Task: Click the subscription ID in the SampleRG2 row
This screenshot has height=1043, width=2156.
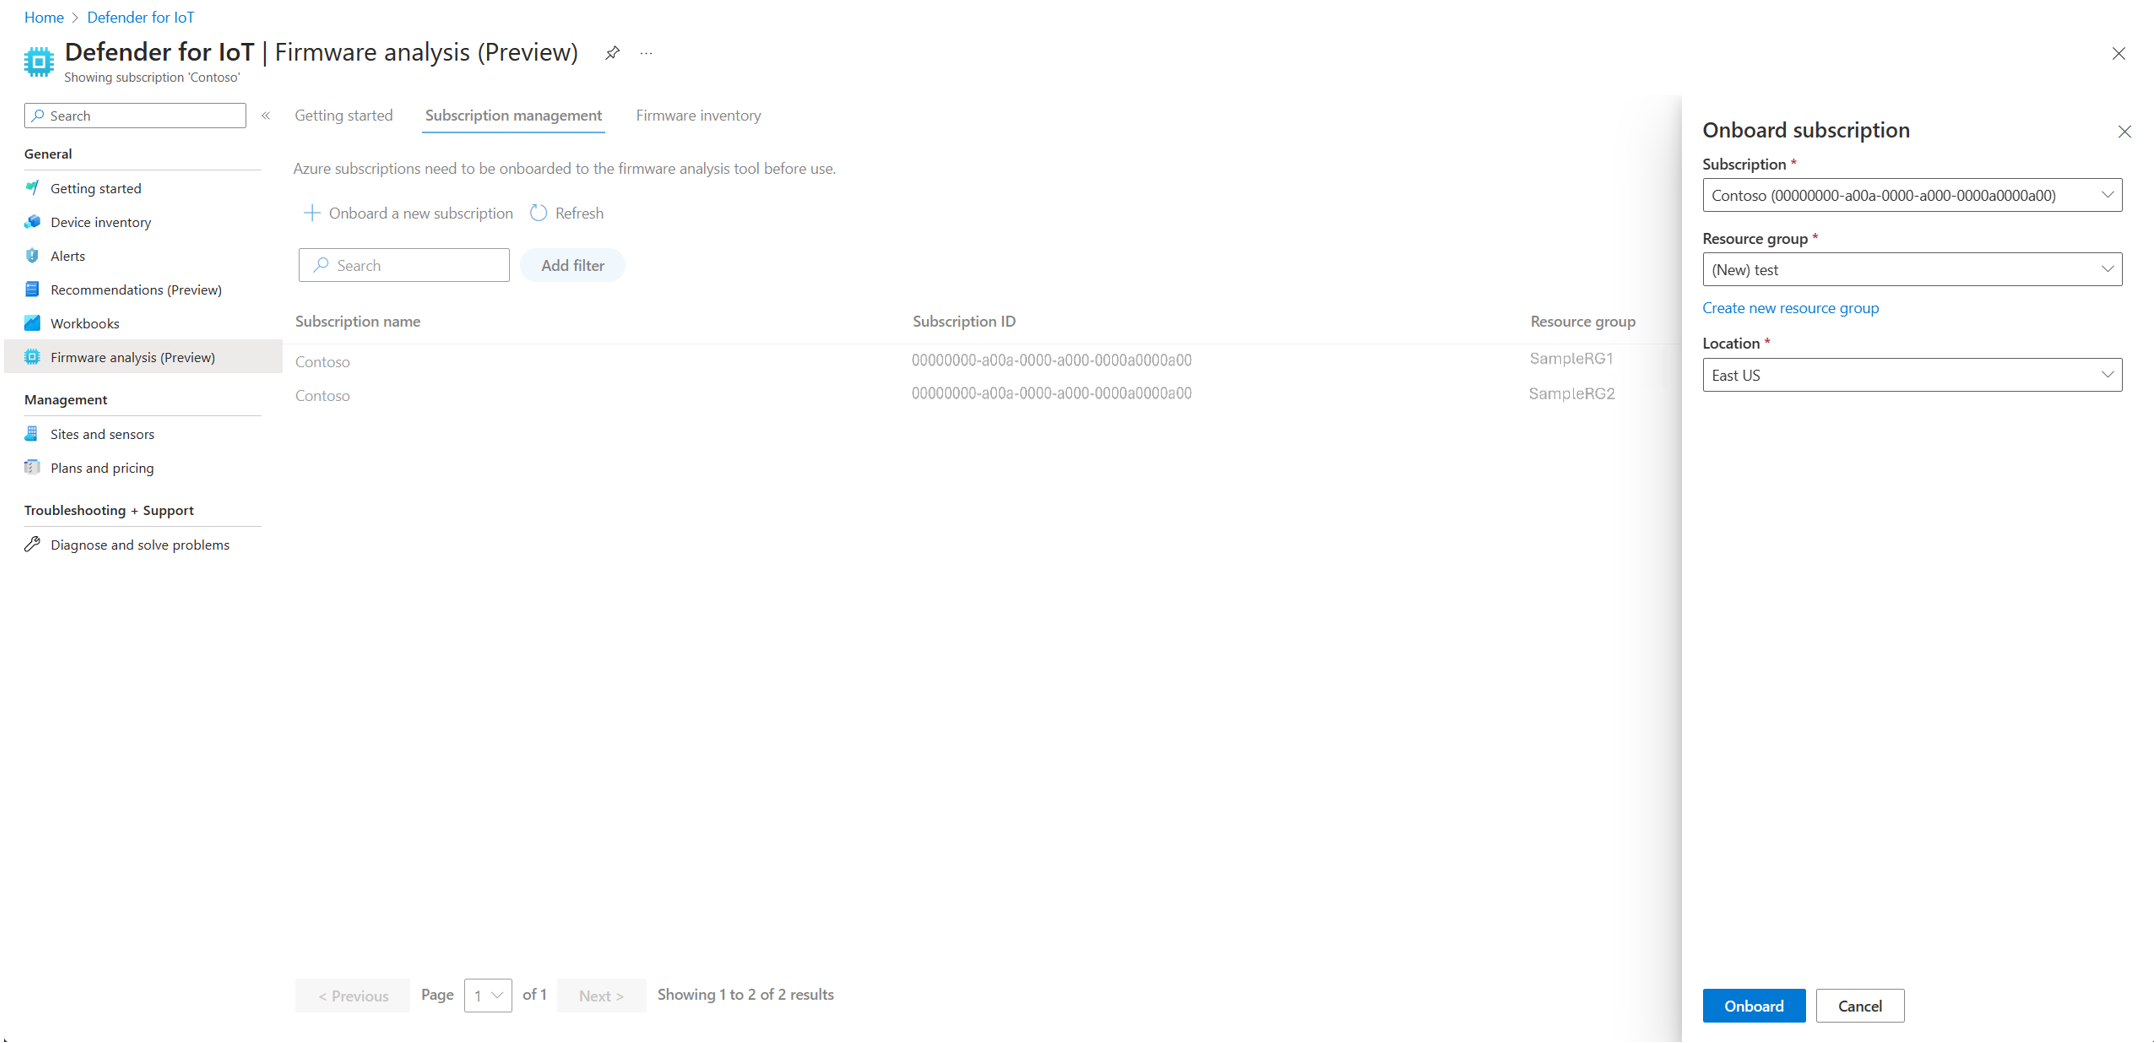Action: pos(1052,394)
